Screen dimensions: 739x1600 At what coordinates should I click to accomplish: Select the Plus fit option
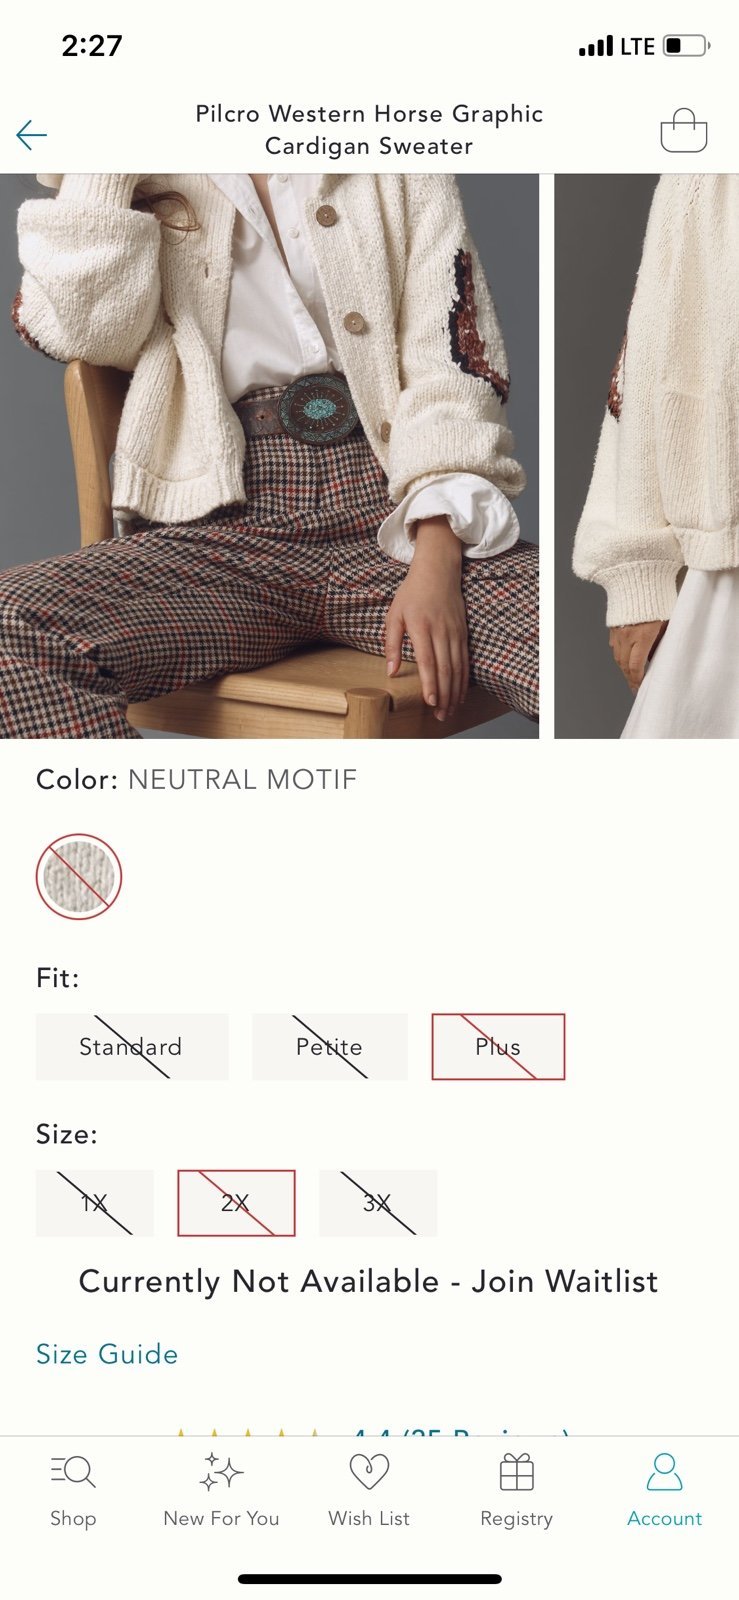tap(498, 1047)
